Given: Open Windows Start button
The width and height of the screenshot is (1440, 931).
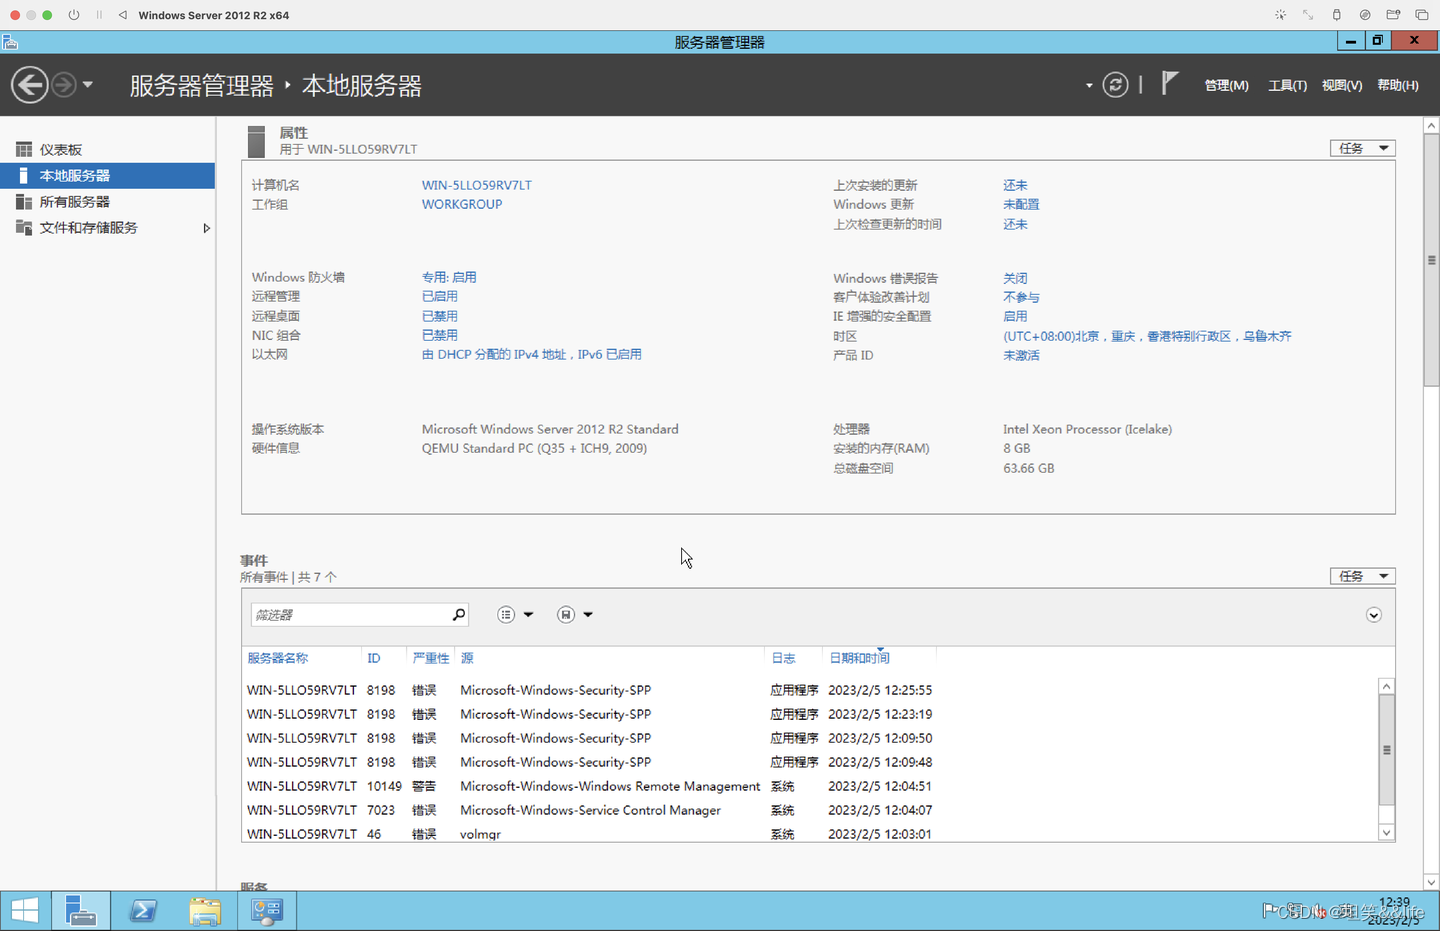Looking at the screenshot, I should coord(25,911).
